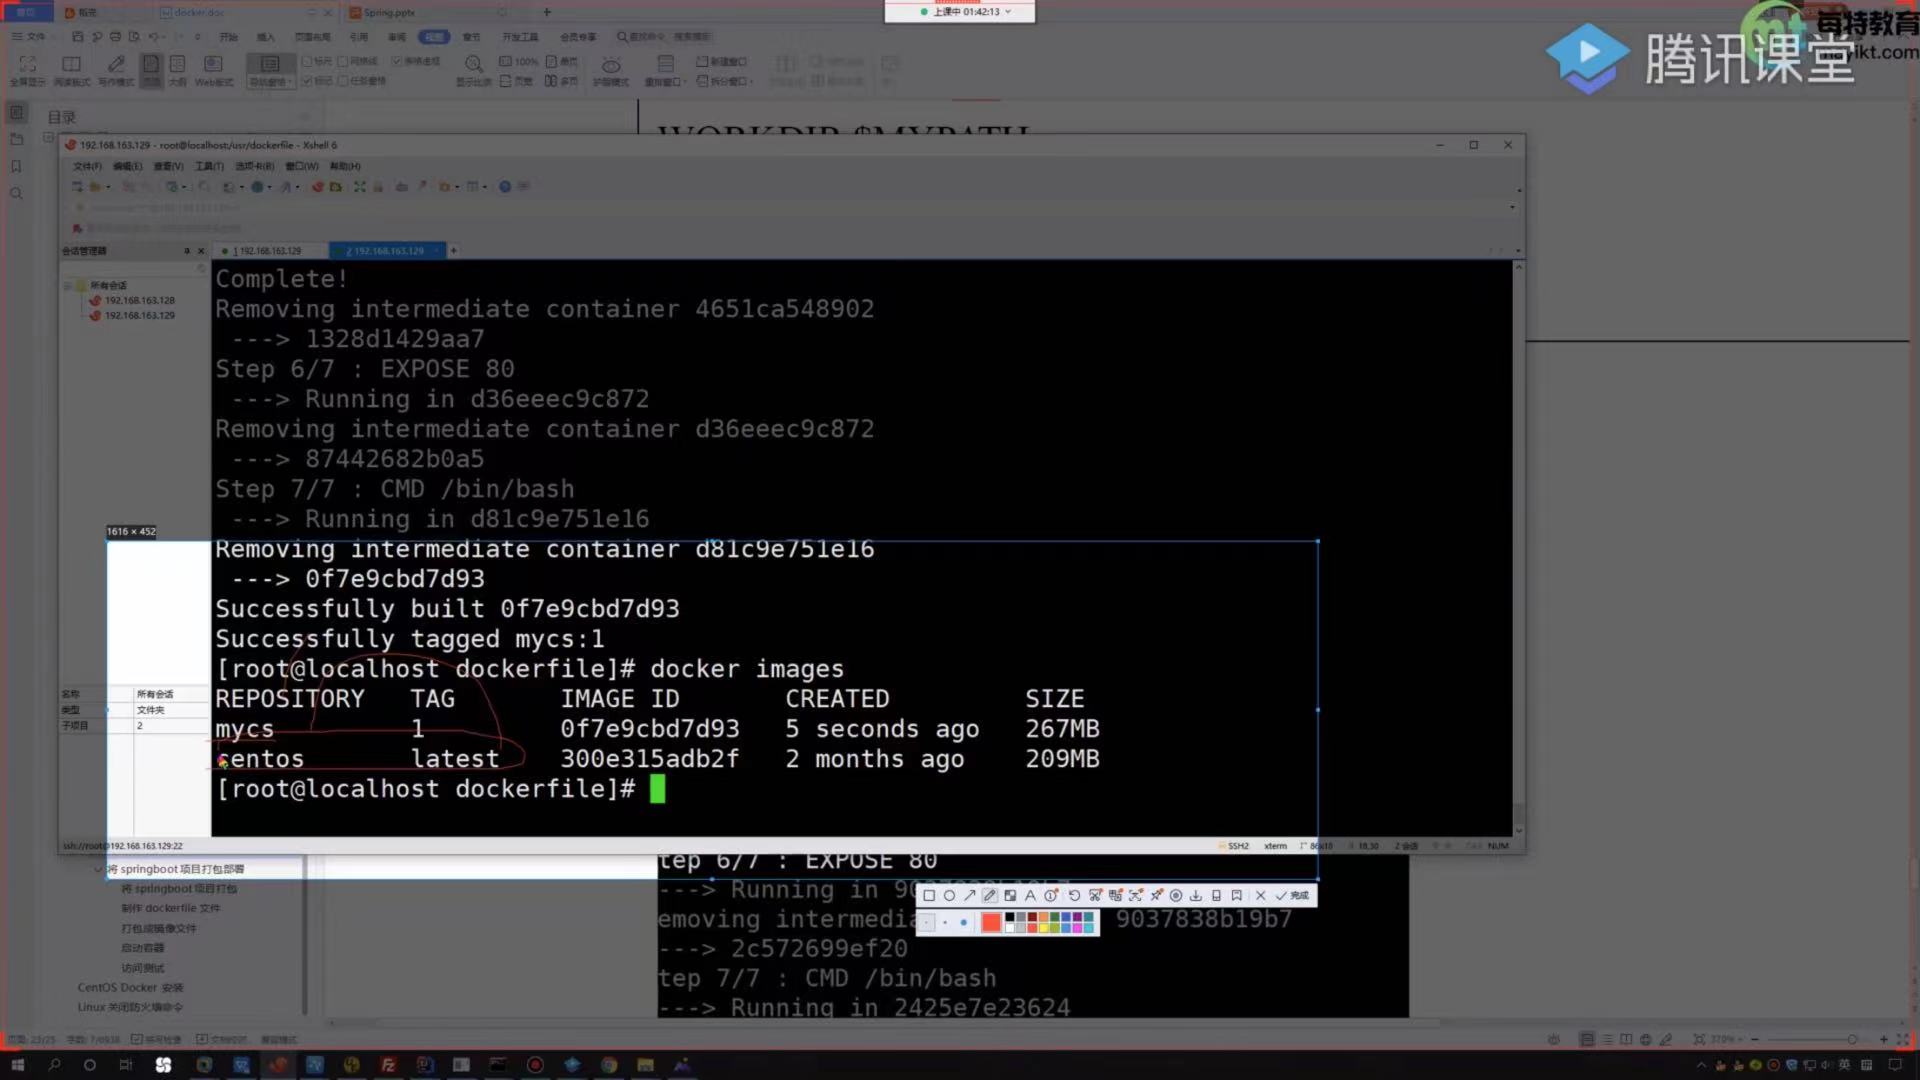The image size is (1920, 1080).
Task: Select the arrow annotation tool
Action: (970, 896)
